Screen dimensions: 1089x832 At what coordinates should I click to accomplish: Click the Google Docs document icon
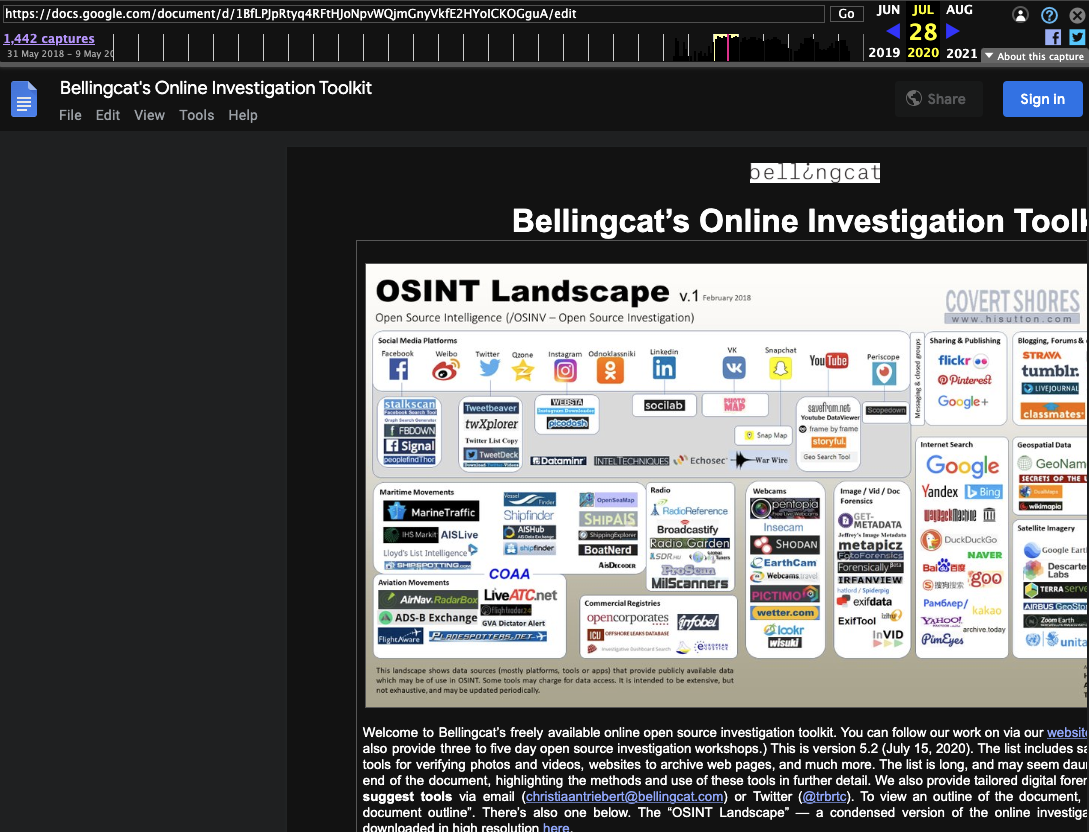click(24, 100)
